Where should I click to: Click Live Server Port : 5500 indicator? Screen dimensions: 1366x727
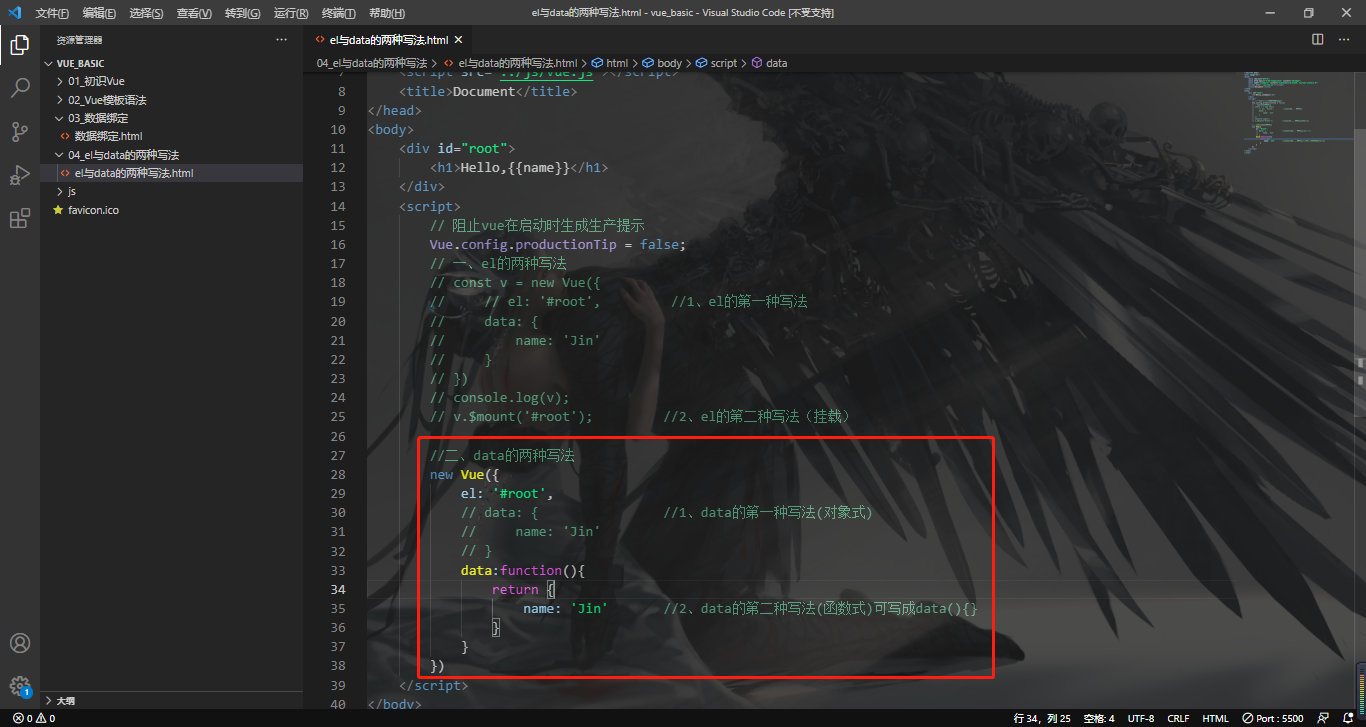click(1272, 718)
